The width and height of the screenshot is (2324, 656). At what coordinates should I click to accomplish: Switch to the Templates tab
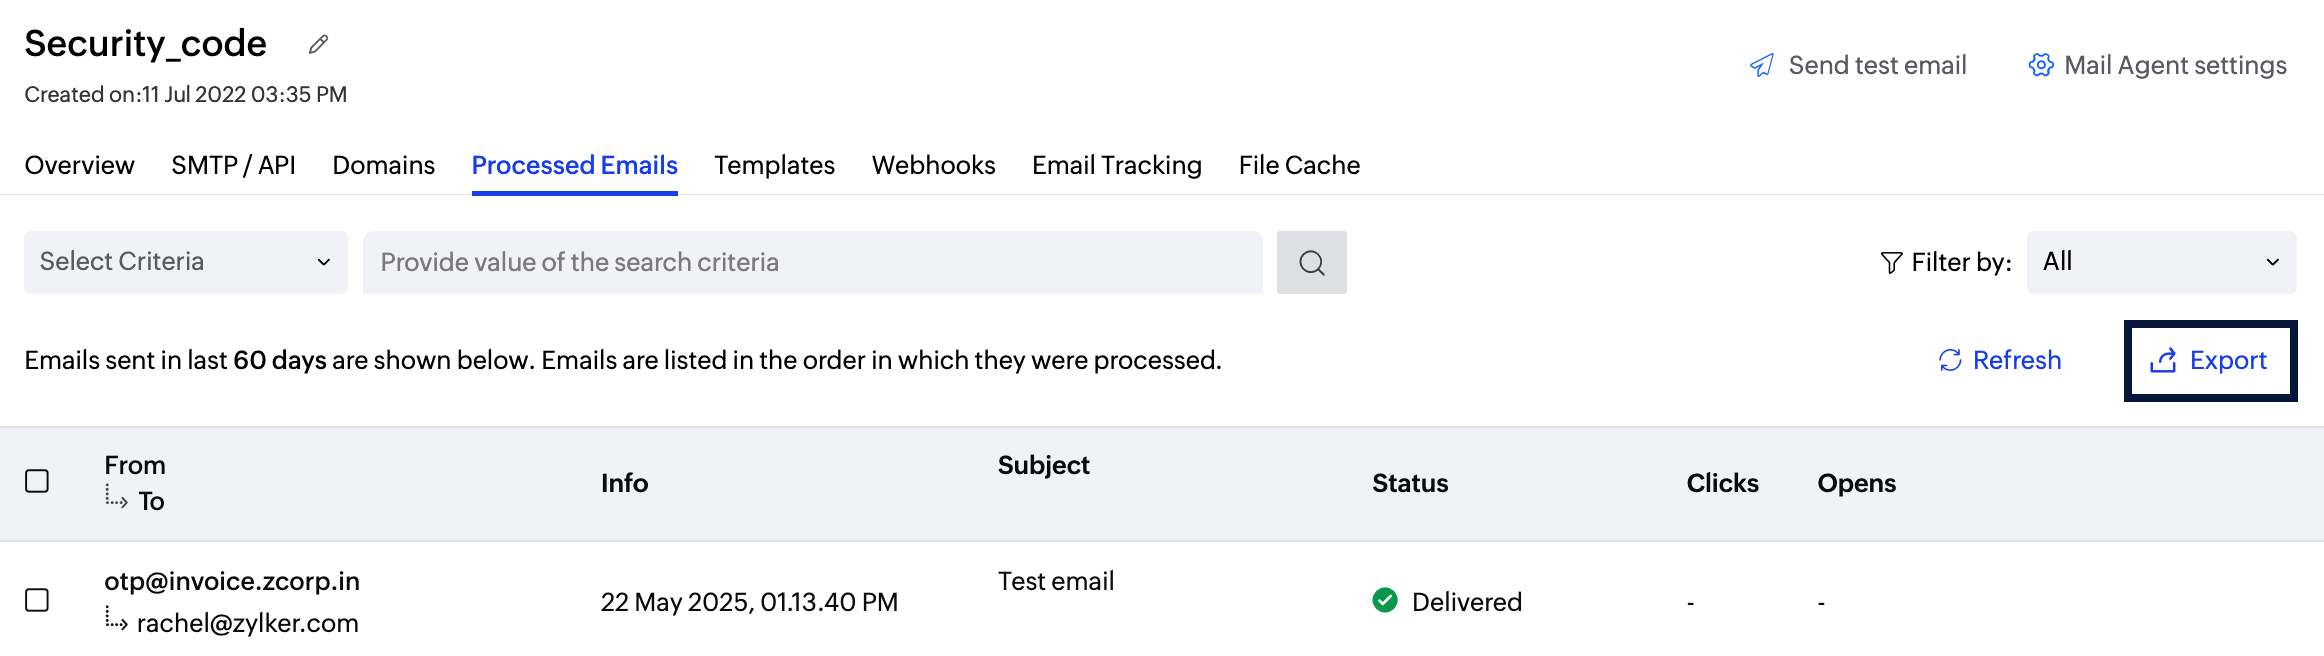(774, 165)
